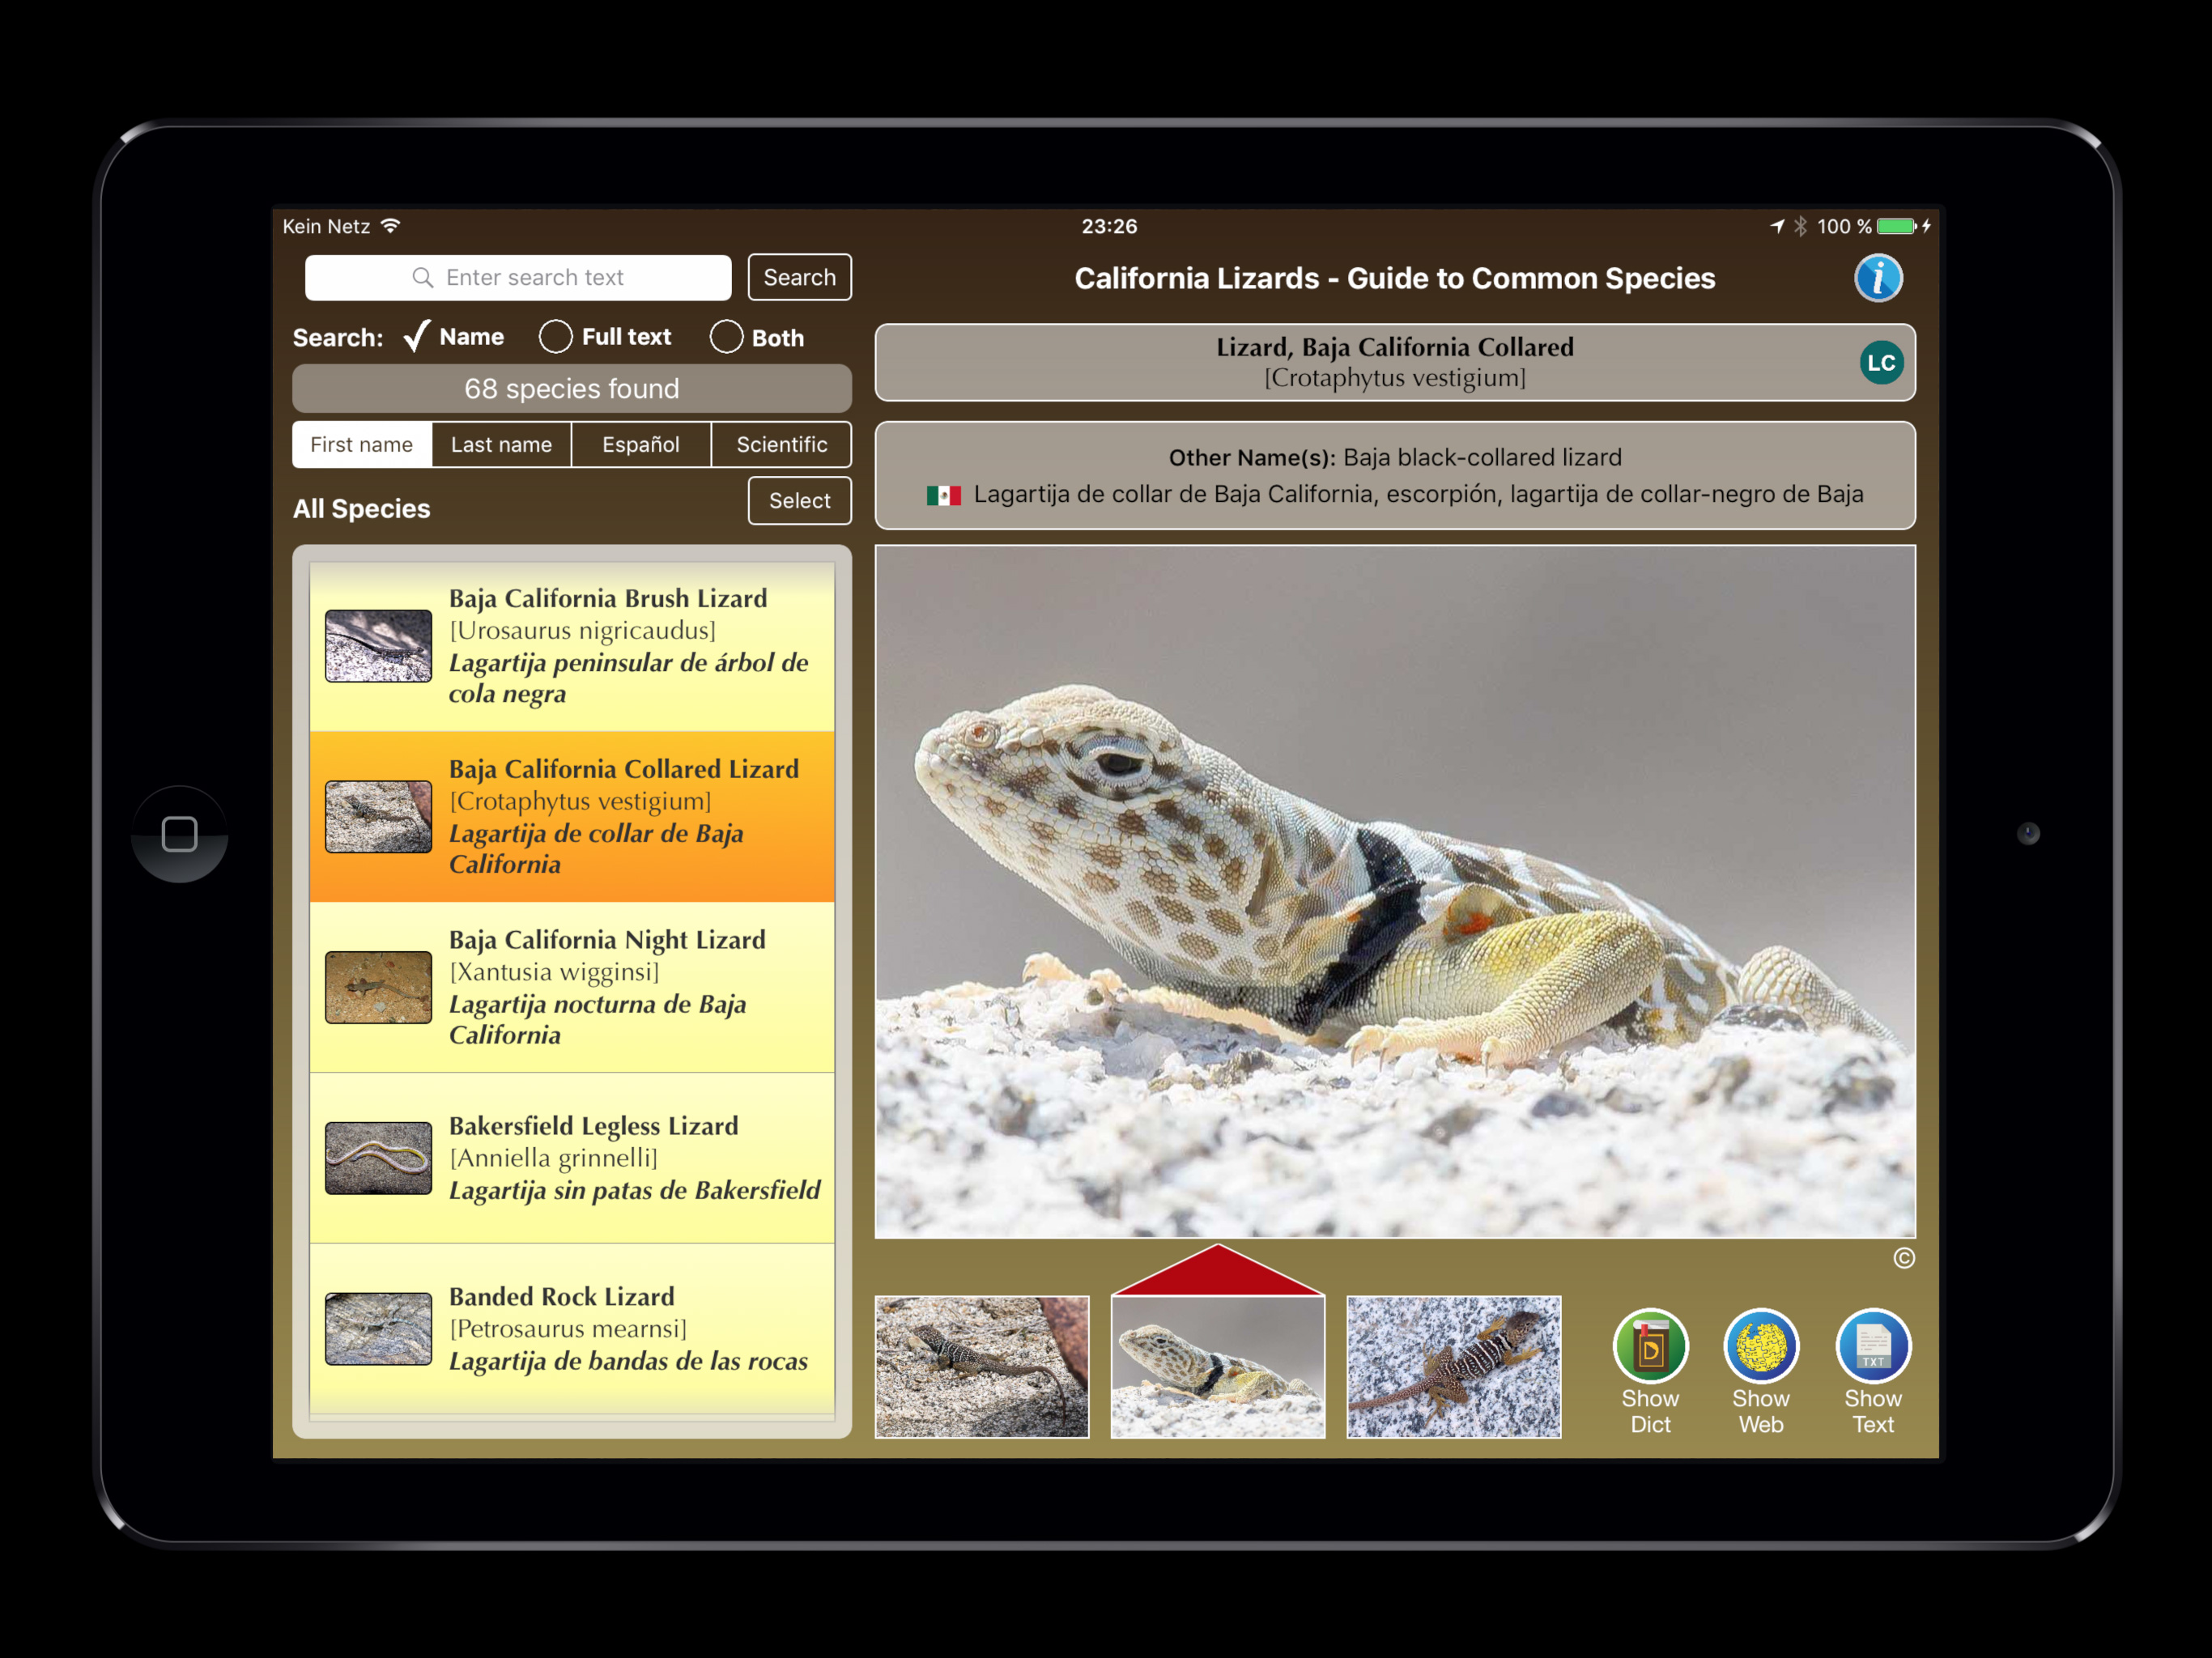Screen dimensions: 2212x1658
Task: Open the Baja California Night Lizard entry
Action: click(571, 987)
